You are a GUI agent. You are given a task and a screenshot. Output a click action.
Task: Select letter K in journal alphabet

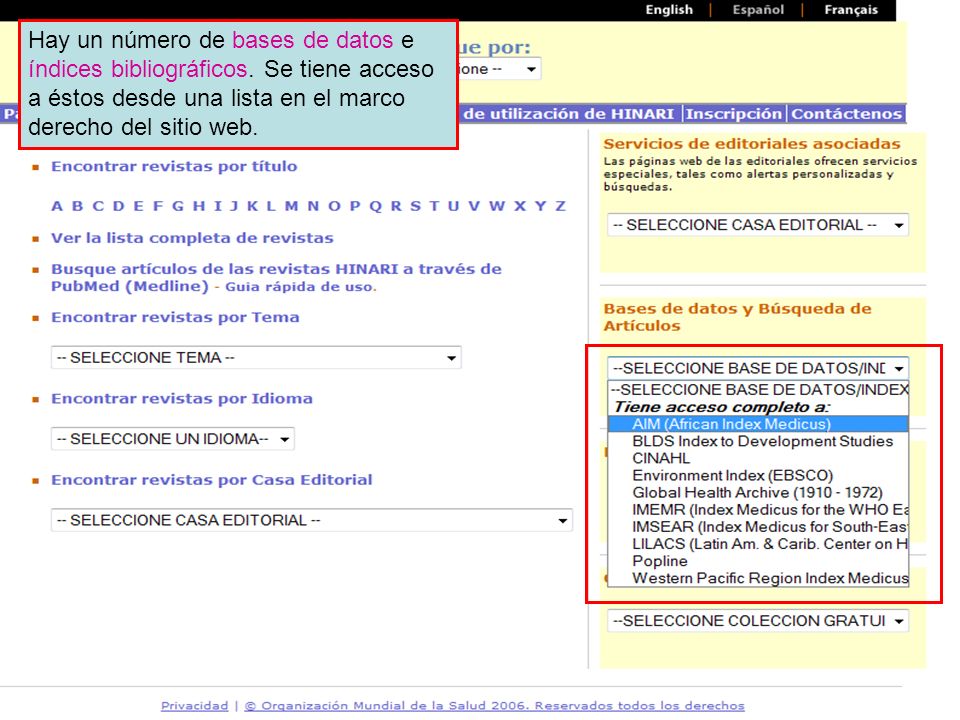pos(252,206)
